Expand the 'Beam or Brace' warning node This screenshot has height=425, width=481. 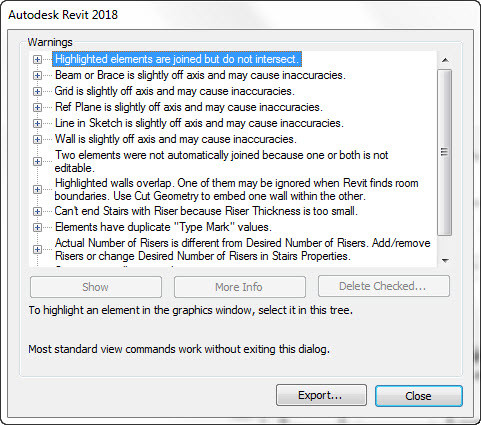pos(37,76)
